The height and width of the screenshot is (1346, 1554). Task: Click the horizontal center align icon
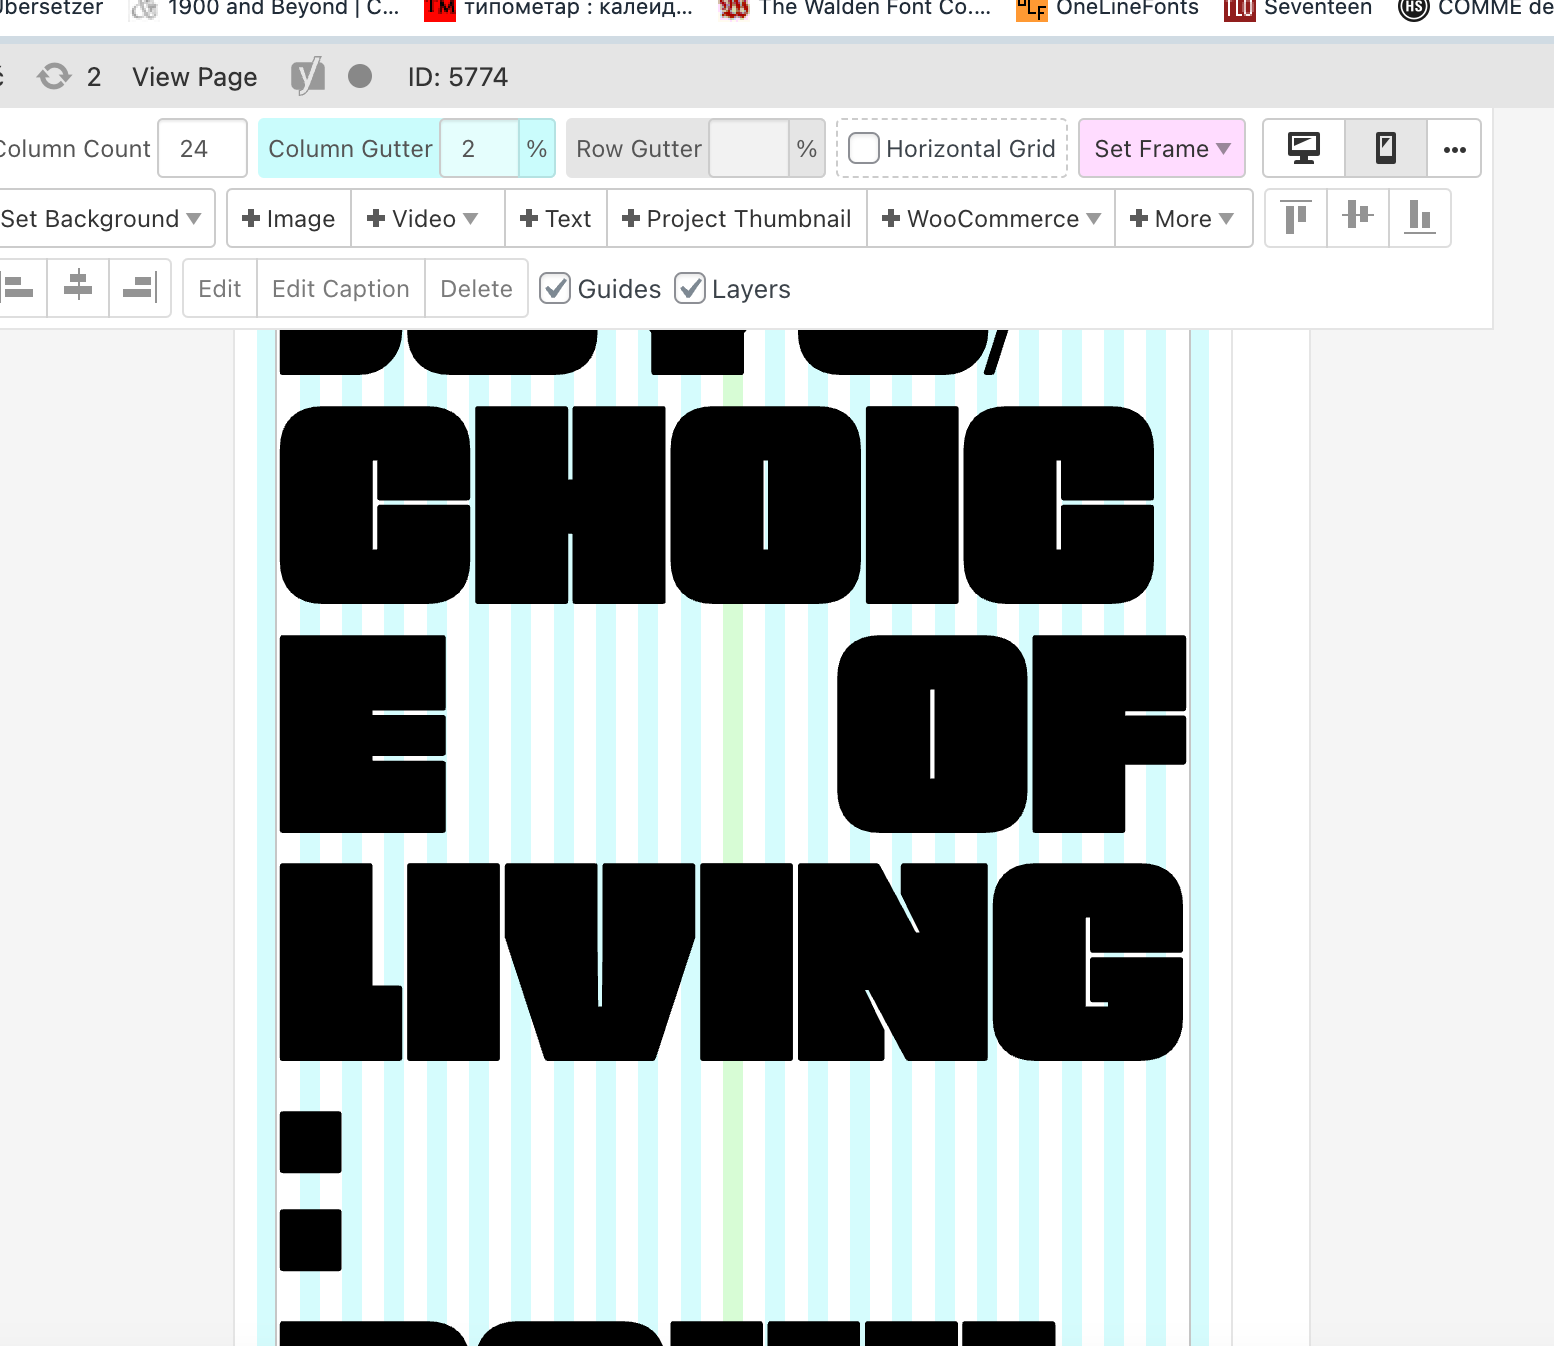(x=78, y=288)
